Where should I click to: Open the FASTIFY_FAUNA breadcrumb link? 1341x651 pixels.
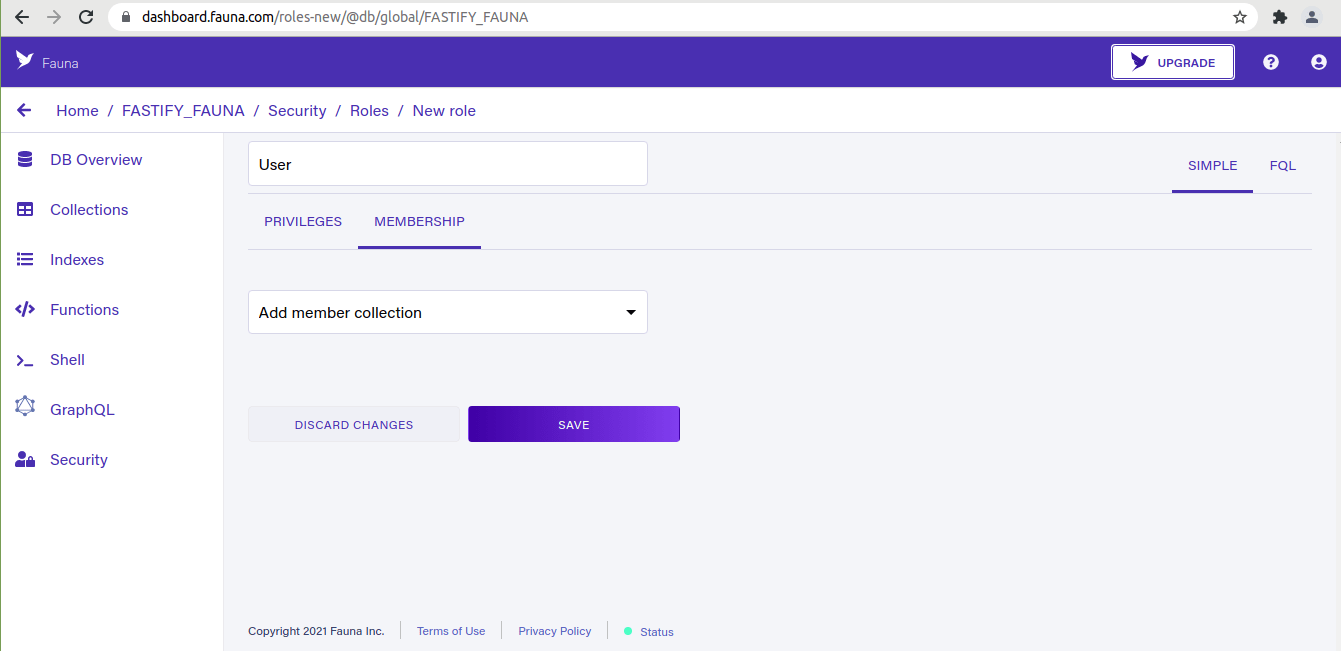(183, 111)
